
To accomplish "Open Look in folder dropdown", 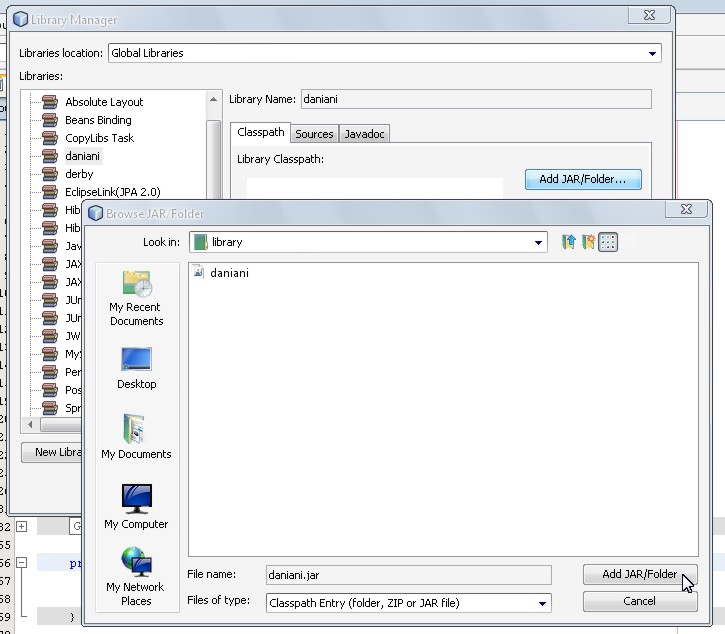I will coord(538,242).
